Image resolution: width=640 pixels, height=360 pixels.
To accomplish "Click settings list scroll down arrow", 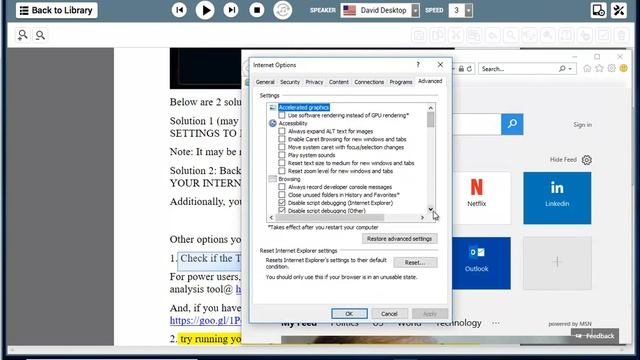I will [431, 209].
